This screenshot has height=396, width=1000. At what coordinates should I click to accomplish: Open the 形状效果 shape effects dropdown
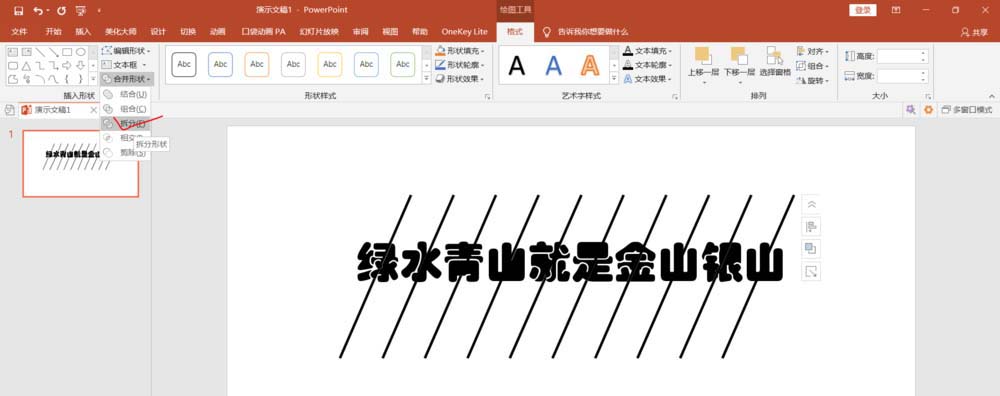click(x=460, y=78)
